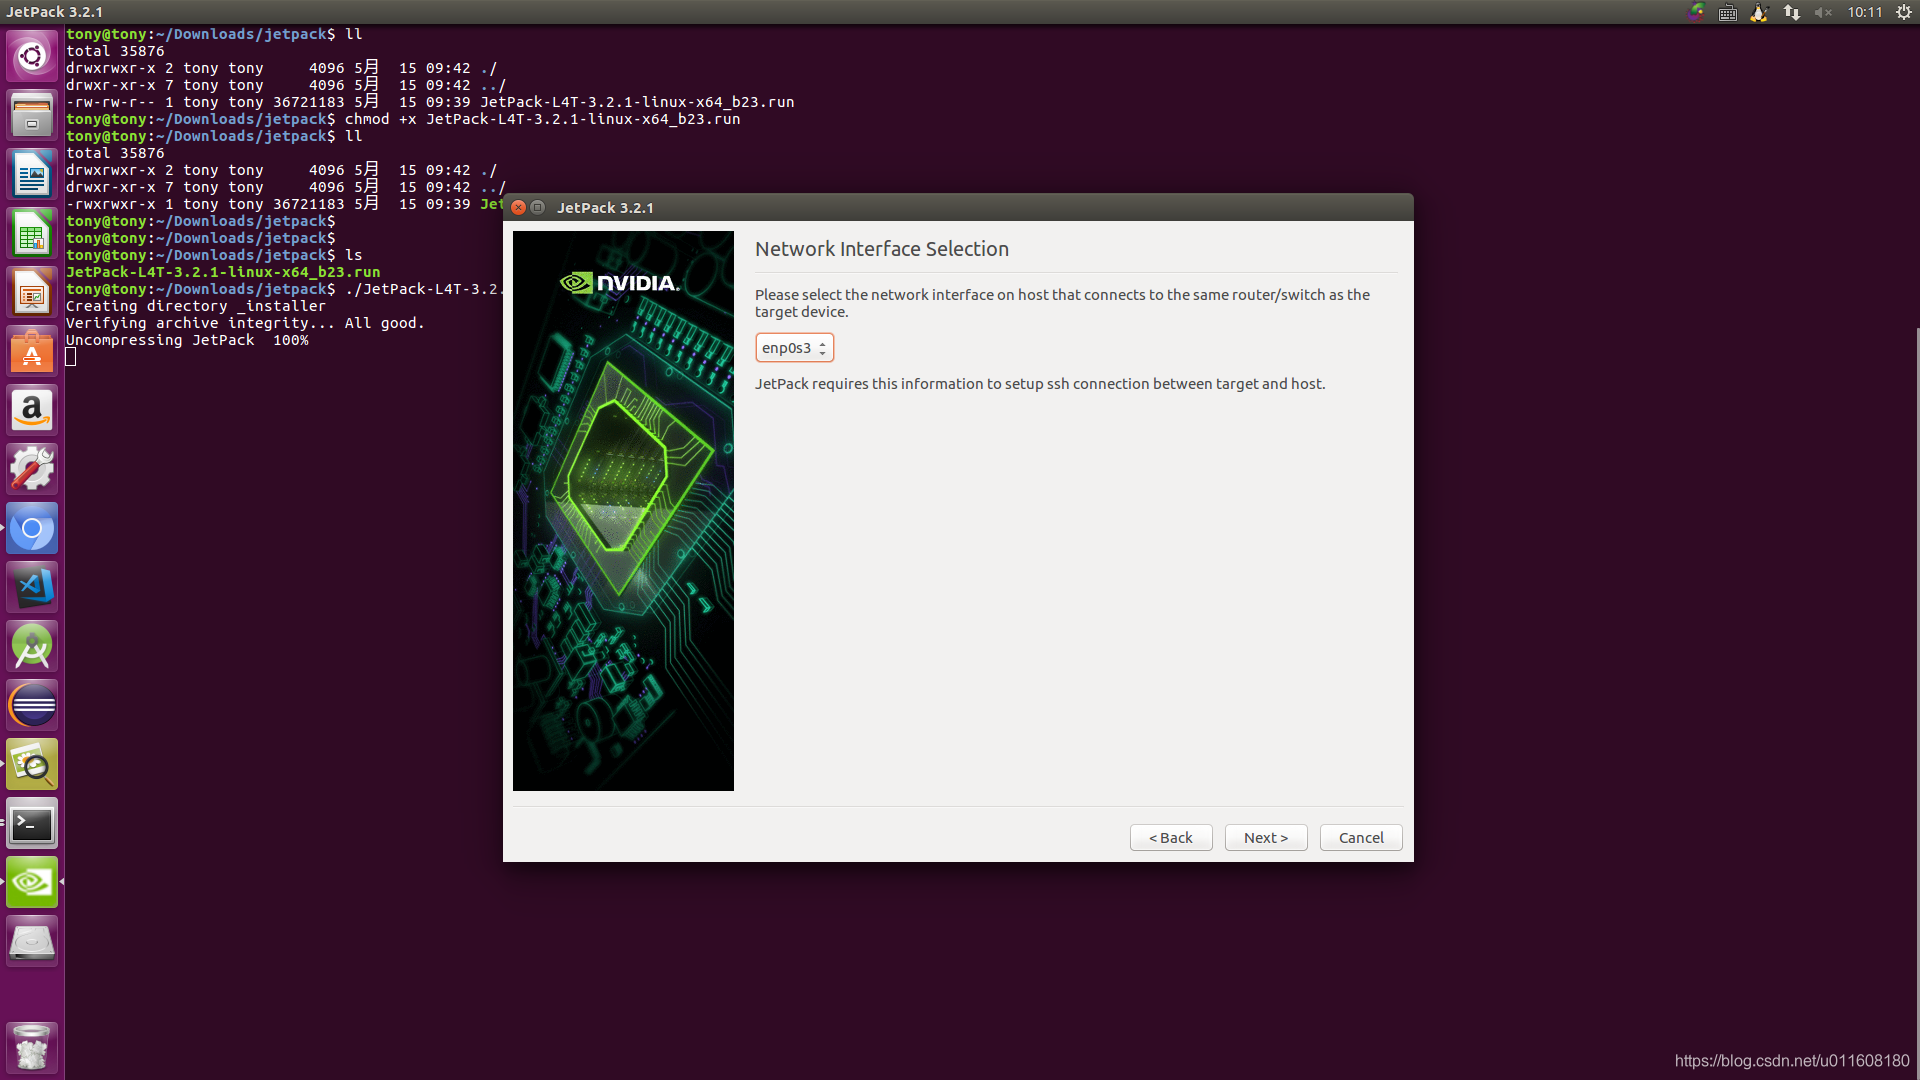Open the clock showing 10:11
1920x1080 pixels.
point(1864,12)
